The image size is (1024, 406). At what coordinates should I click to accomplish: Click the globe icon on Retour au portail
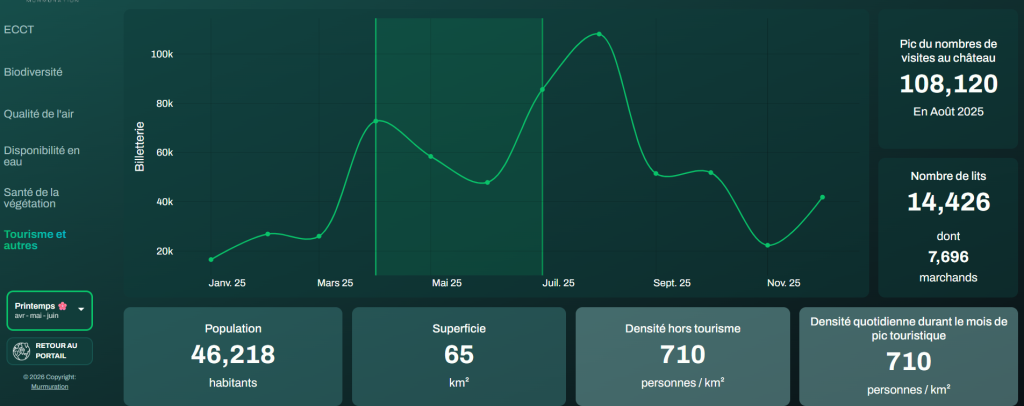click(x=22, y=351)
